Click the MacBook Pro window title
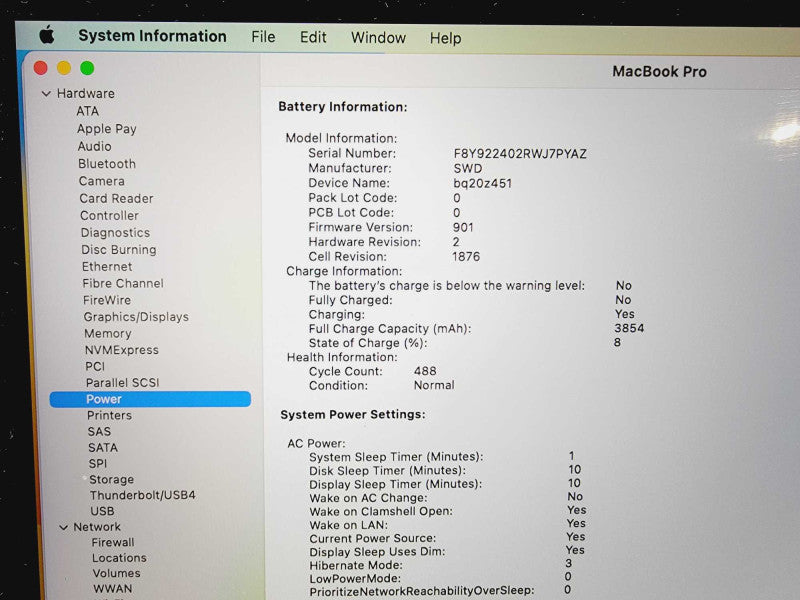 [659, 71]
